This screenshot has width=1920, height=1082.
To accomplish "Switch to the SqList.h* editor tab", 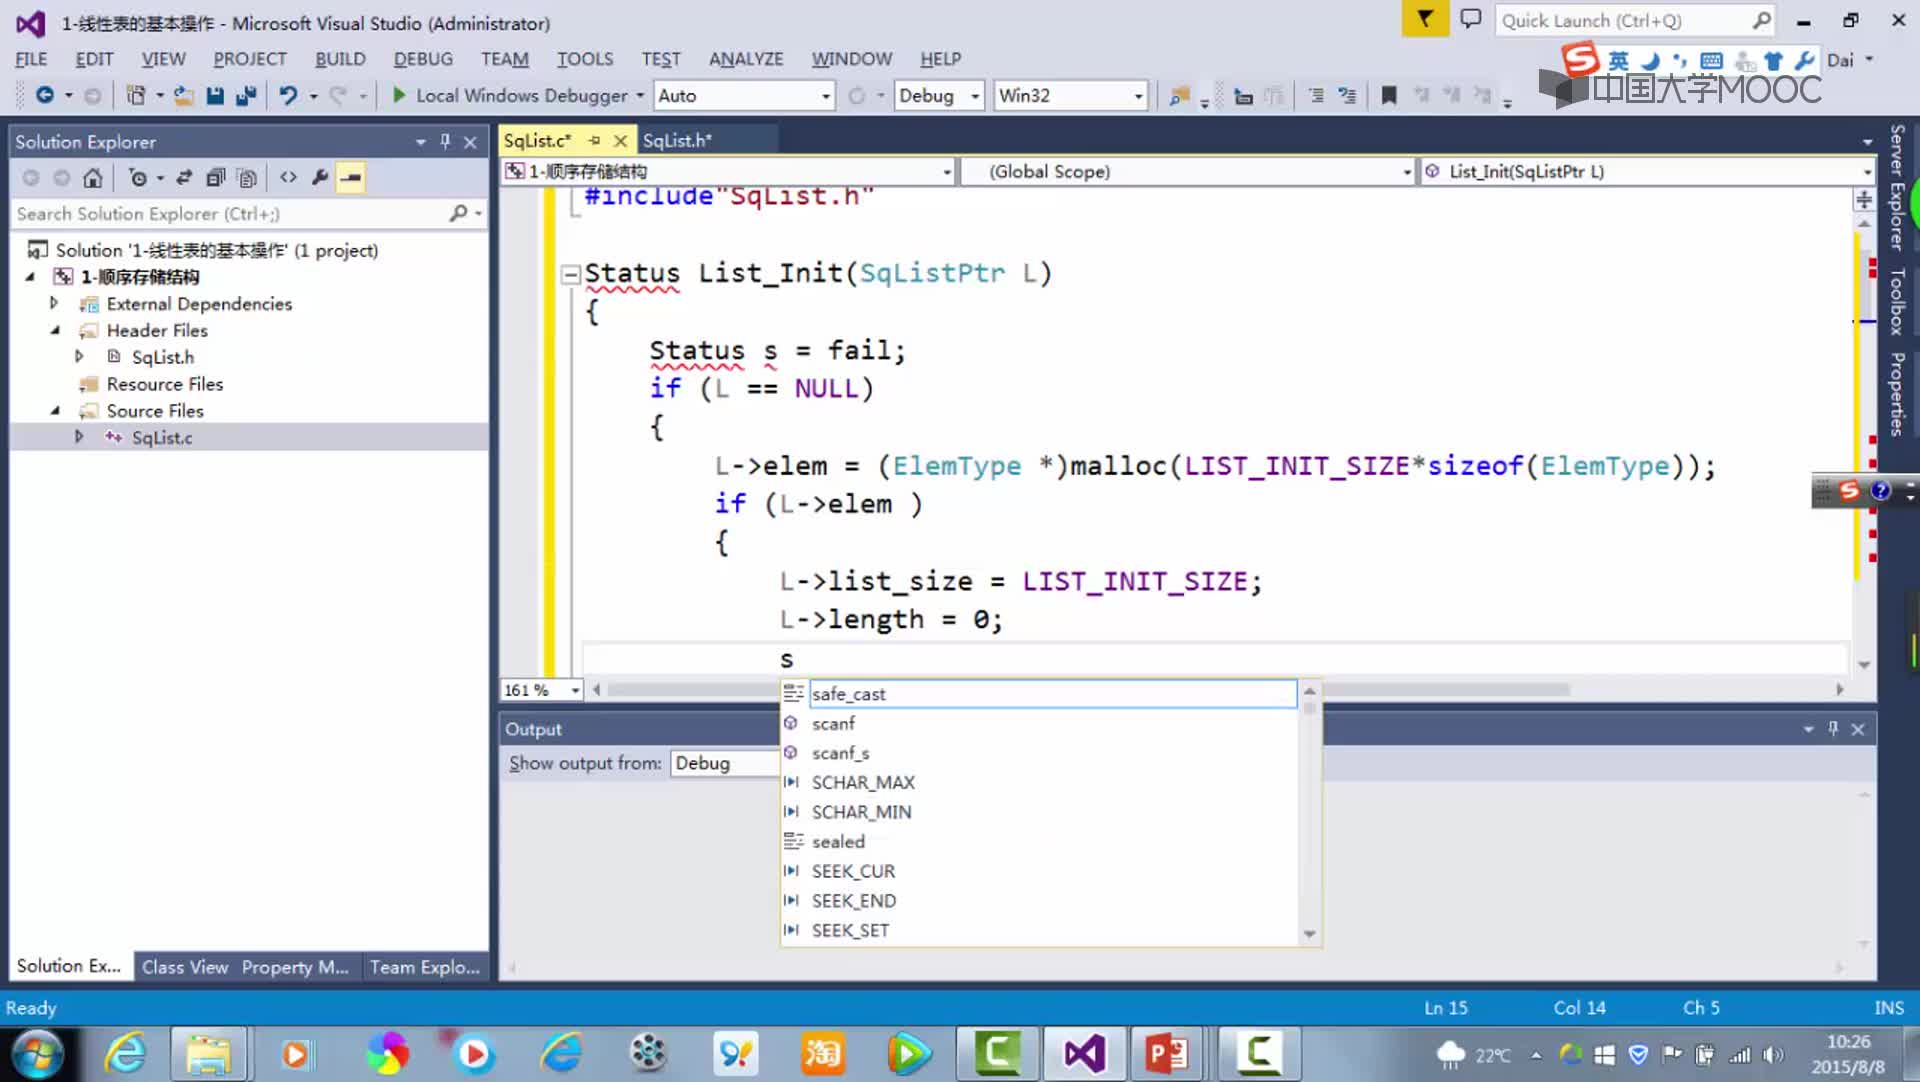I will 677,141.
